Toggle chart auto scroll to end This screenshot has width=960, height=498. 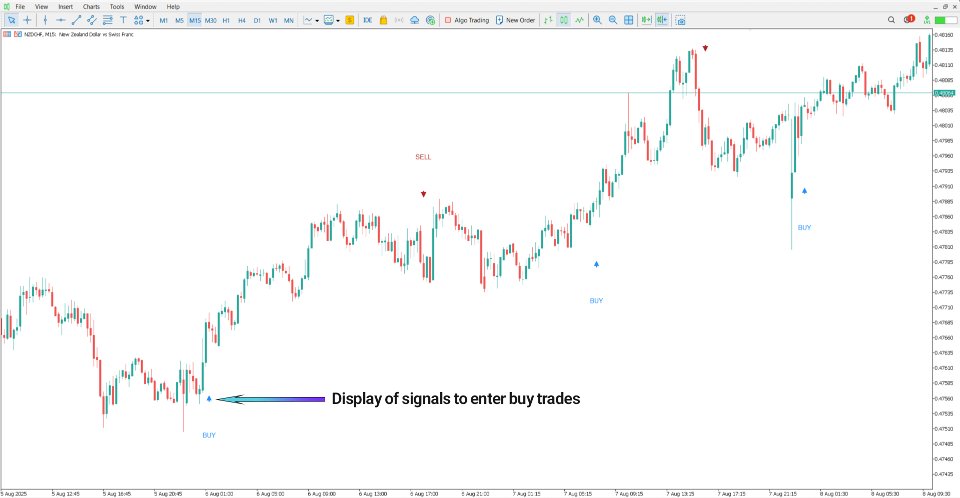click(646, 20)
